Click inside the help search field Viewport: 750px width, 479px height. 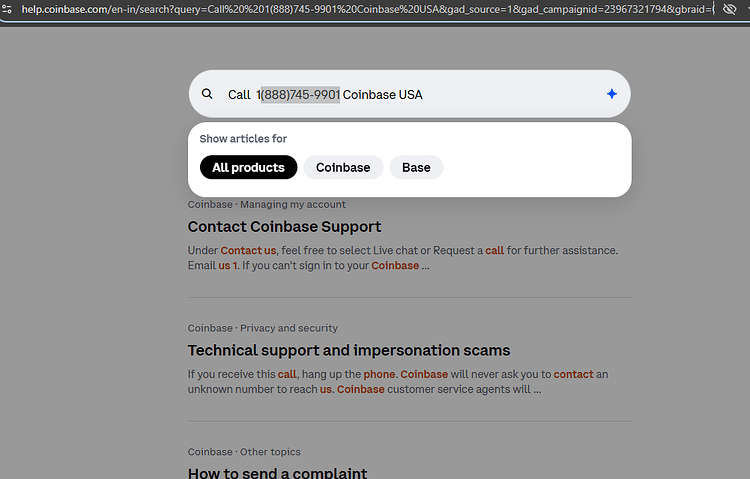click(x=409, y=94)
